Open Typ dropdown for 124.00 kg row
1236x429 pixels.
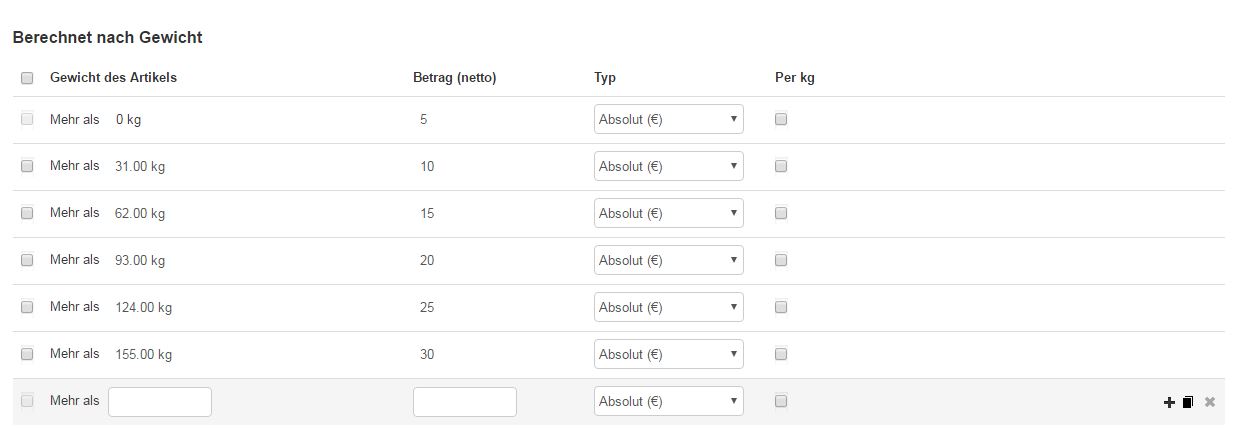tap(668, 307)
